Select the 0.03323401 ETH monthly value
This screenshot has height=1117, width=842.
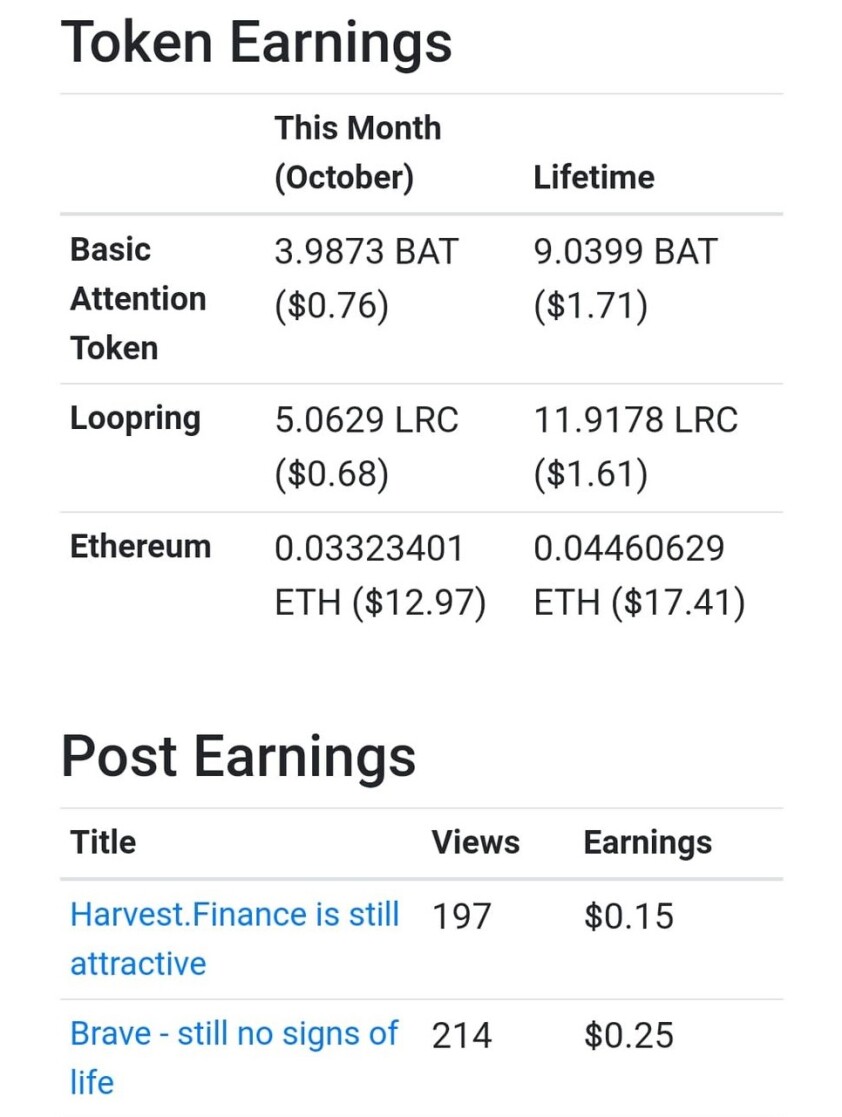pos(380,575)
